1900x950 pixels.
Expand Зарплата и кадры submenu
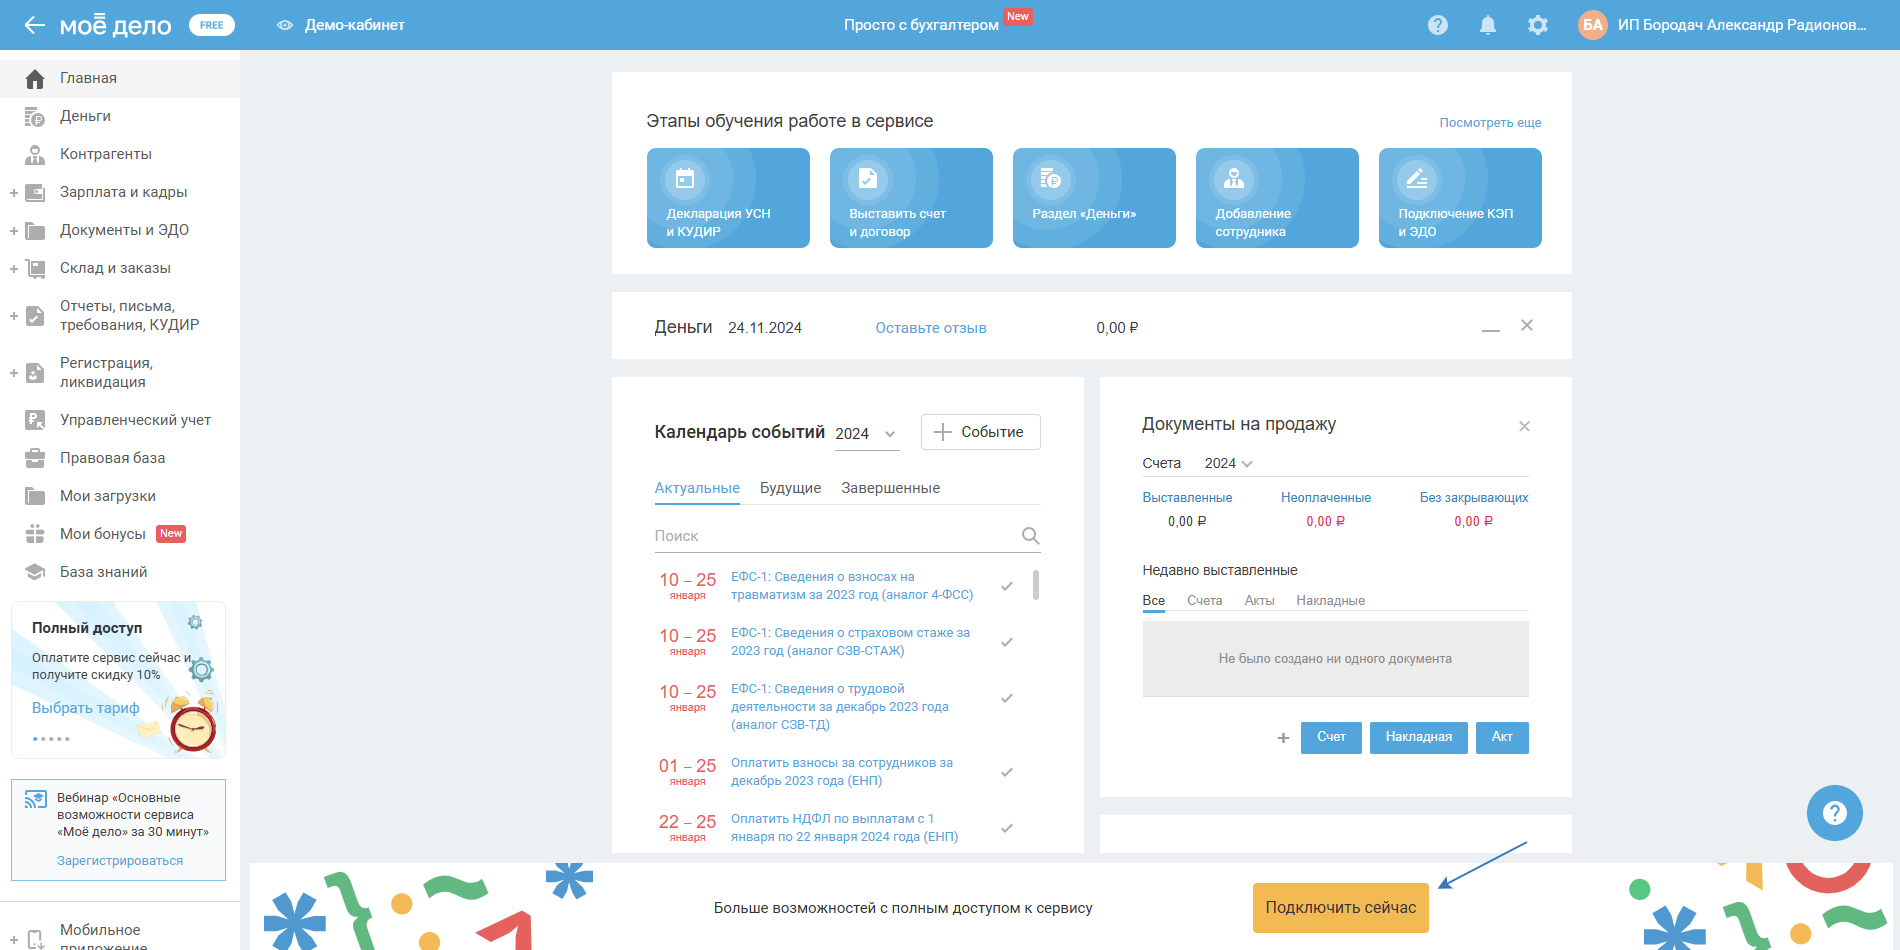14,193
